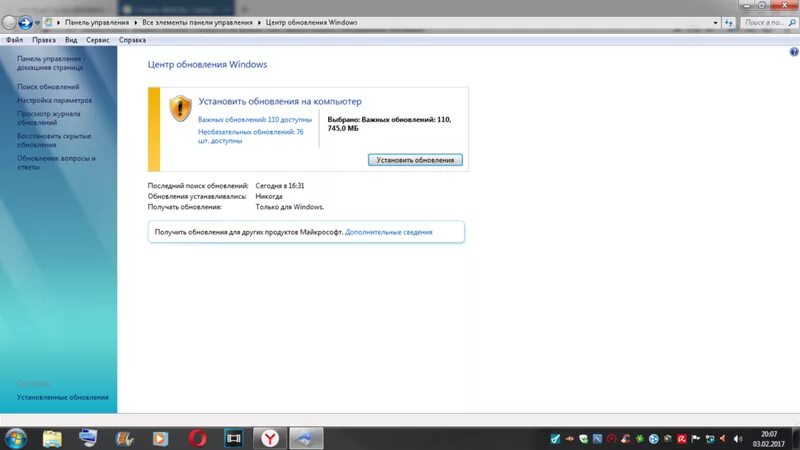This screenshot has width=800, height=450.
Task: Click the yellow shield warning icon
Action: (x=180, y=108)
